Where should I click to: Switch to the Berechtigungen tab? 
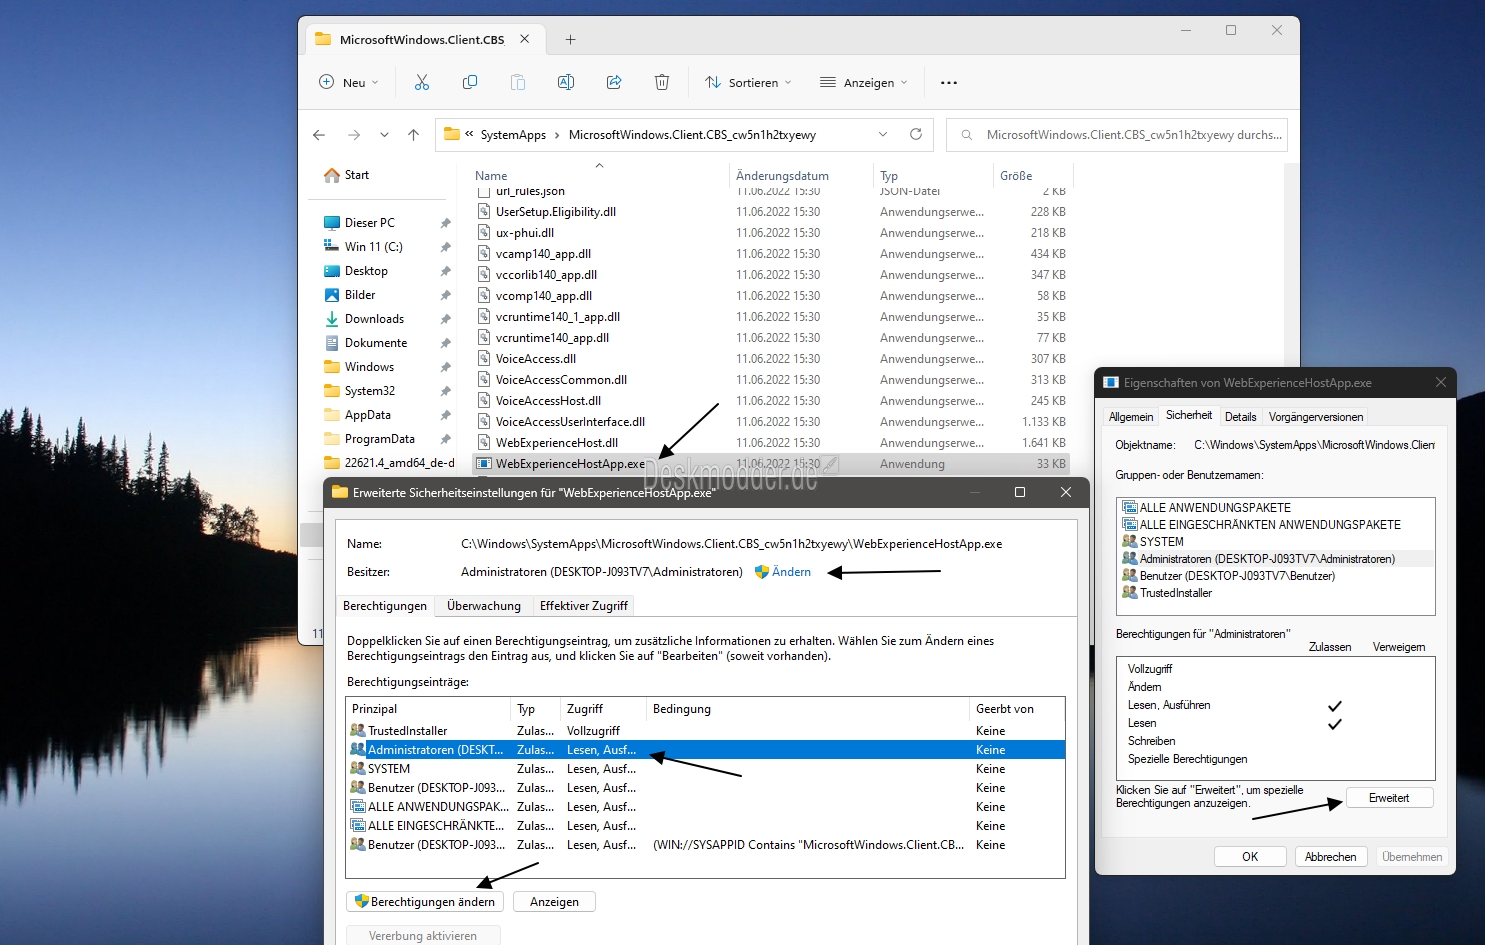click(385, 606)
